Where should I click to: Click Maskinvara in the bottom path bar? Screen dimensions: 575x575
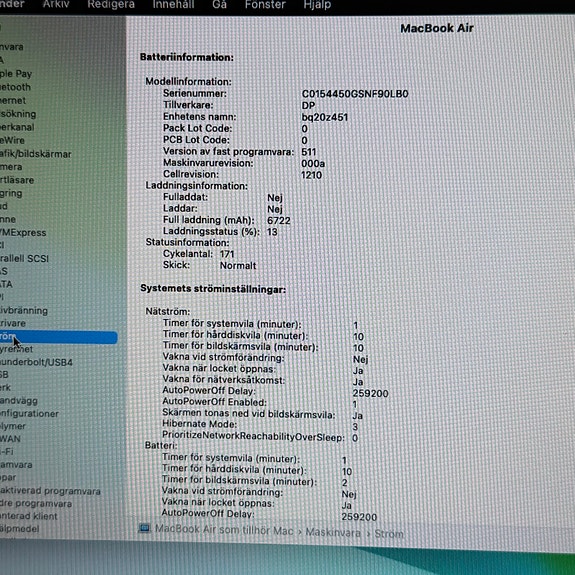333,532
